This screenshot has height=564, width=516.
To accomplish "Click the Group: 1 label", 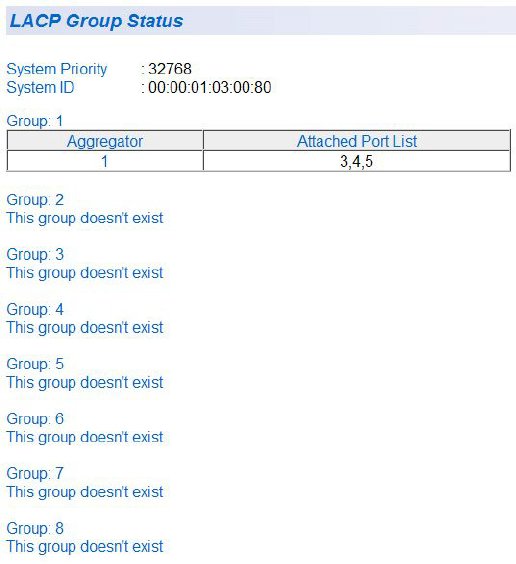I will (35, 120).
